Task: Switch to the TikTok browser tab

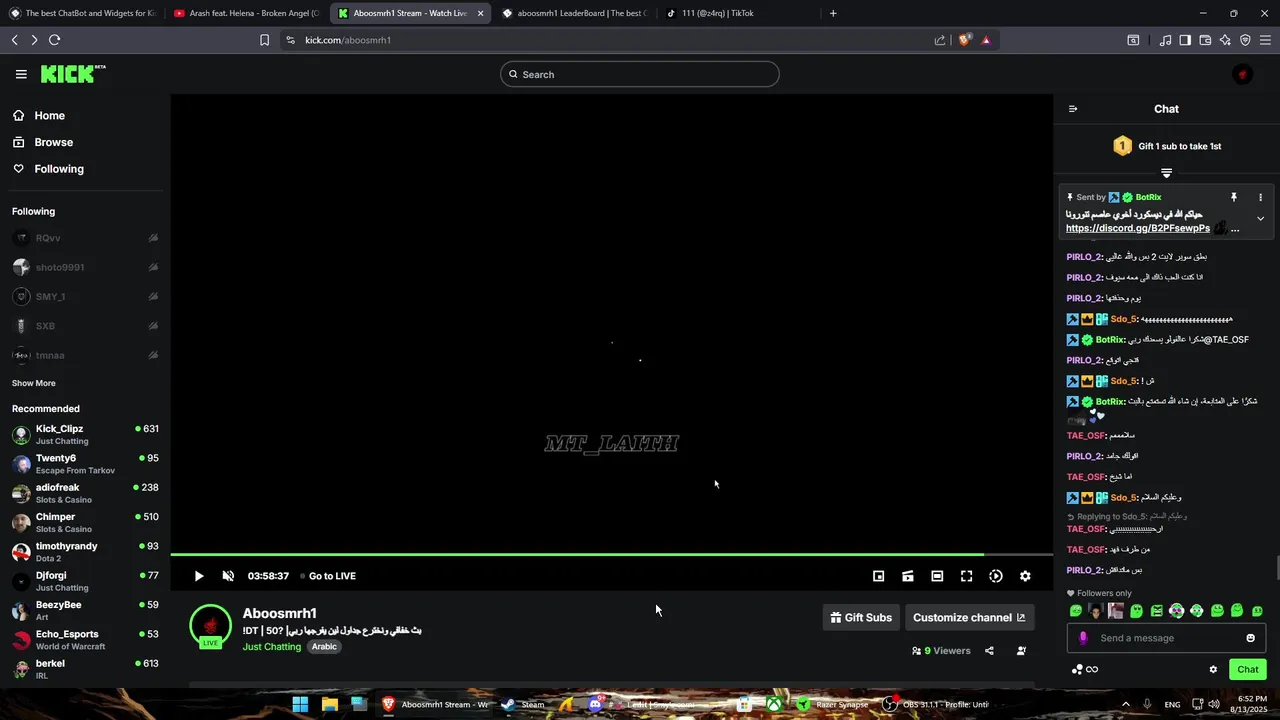Action: pos(738,13)
